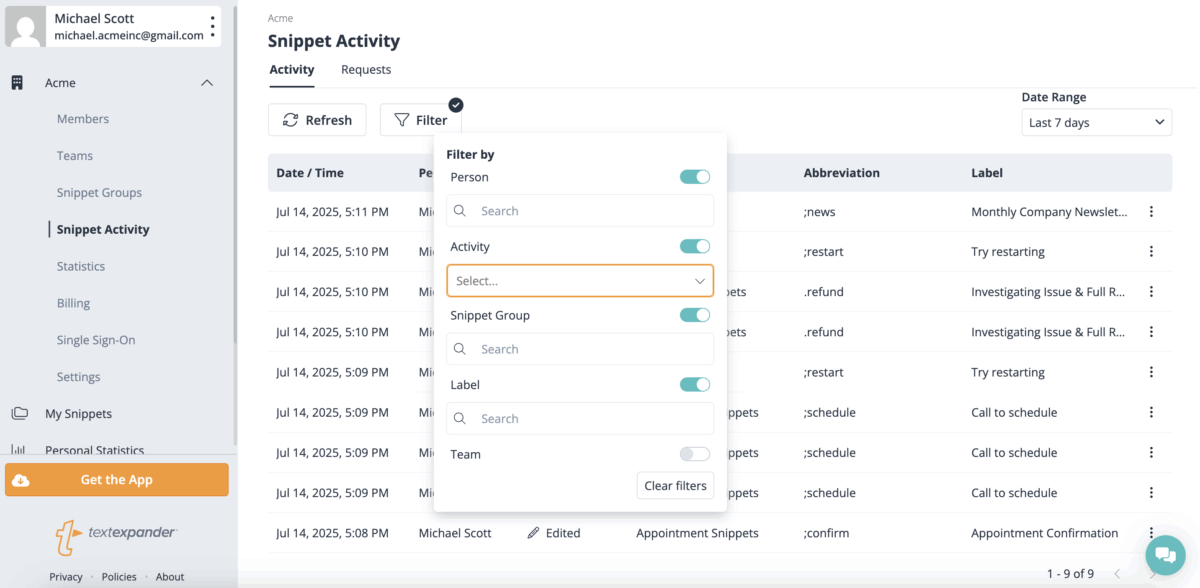Open the About link
Image resolution: width=1200 pixels, height=588 pixels.
point(170,577)
